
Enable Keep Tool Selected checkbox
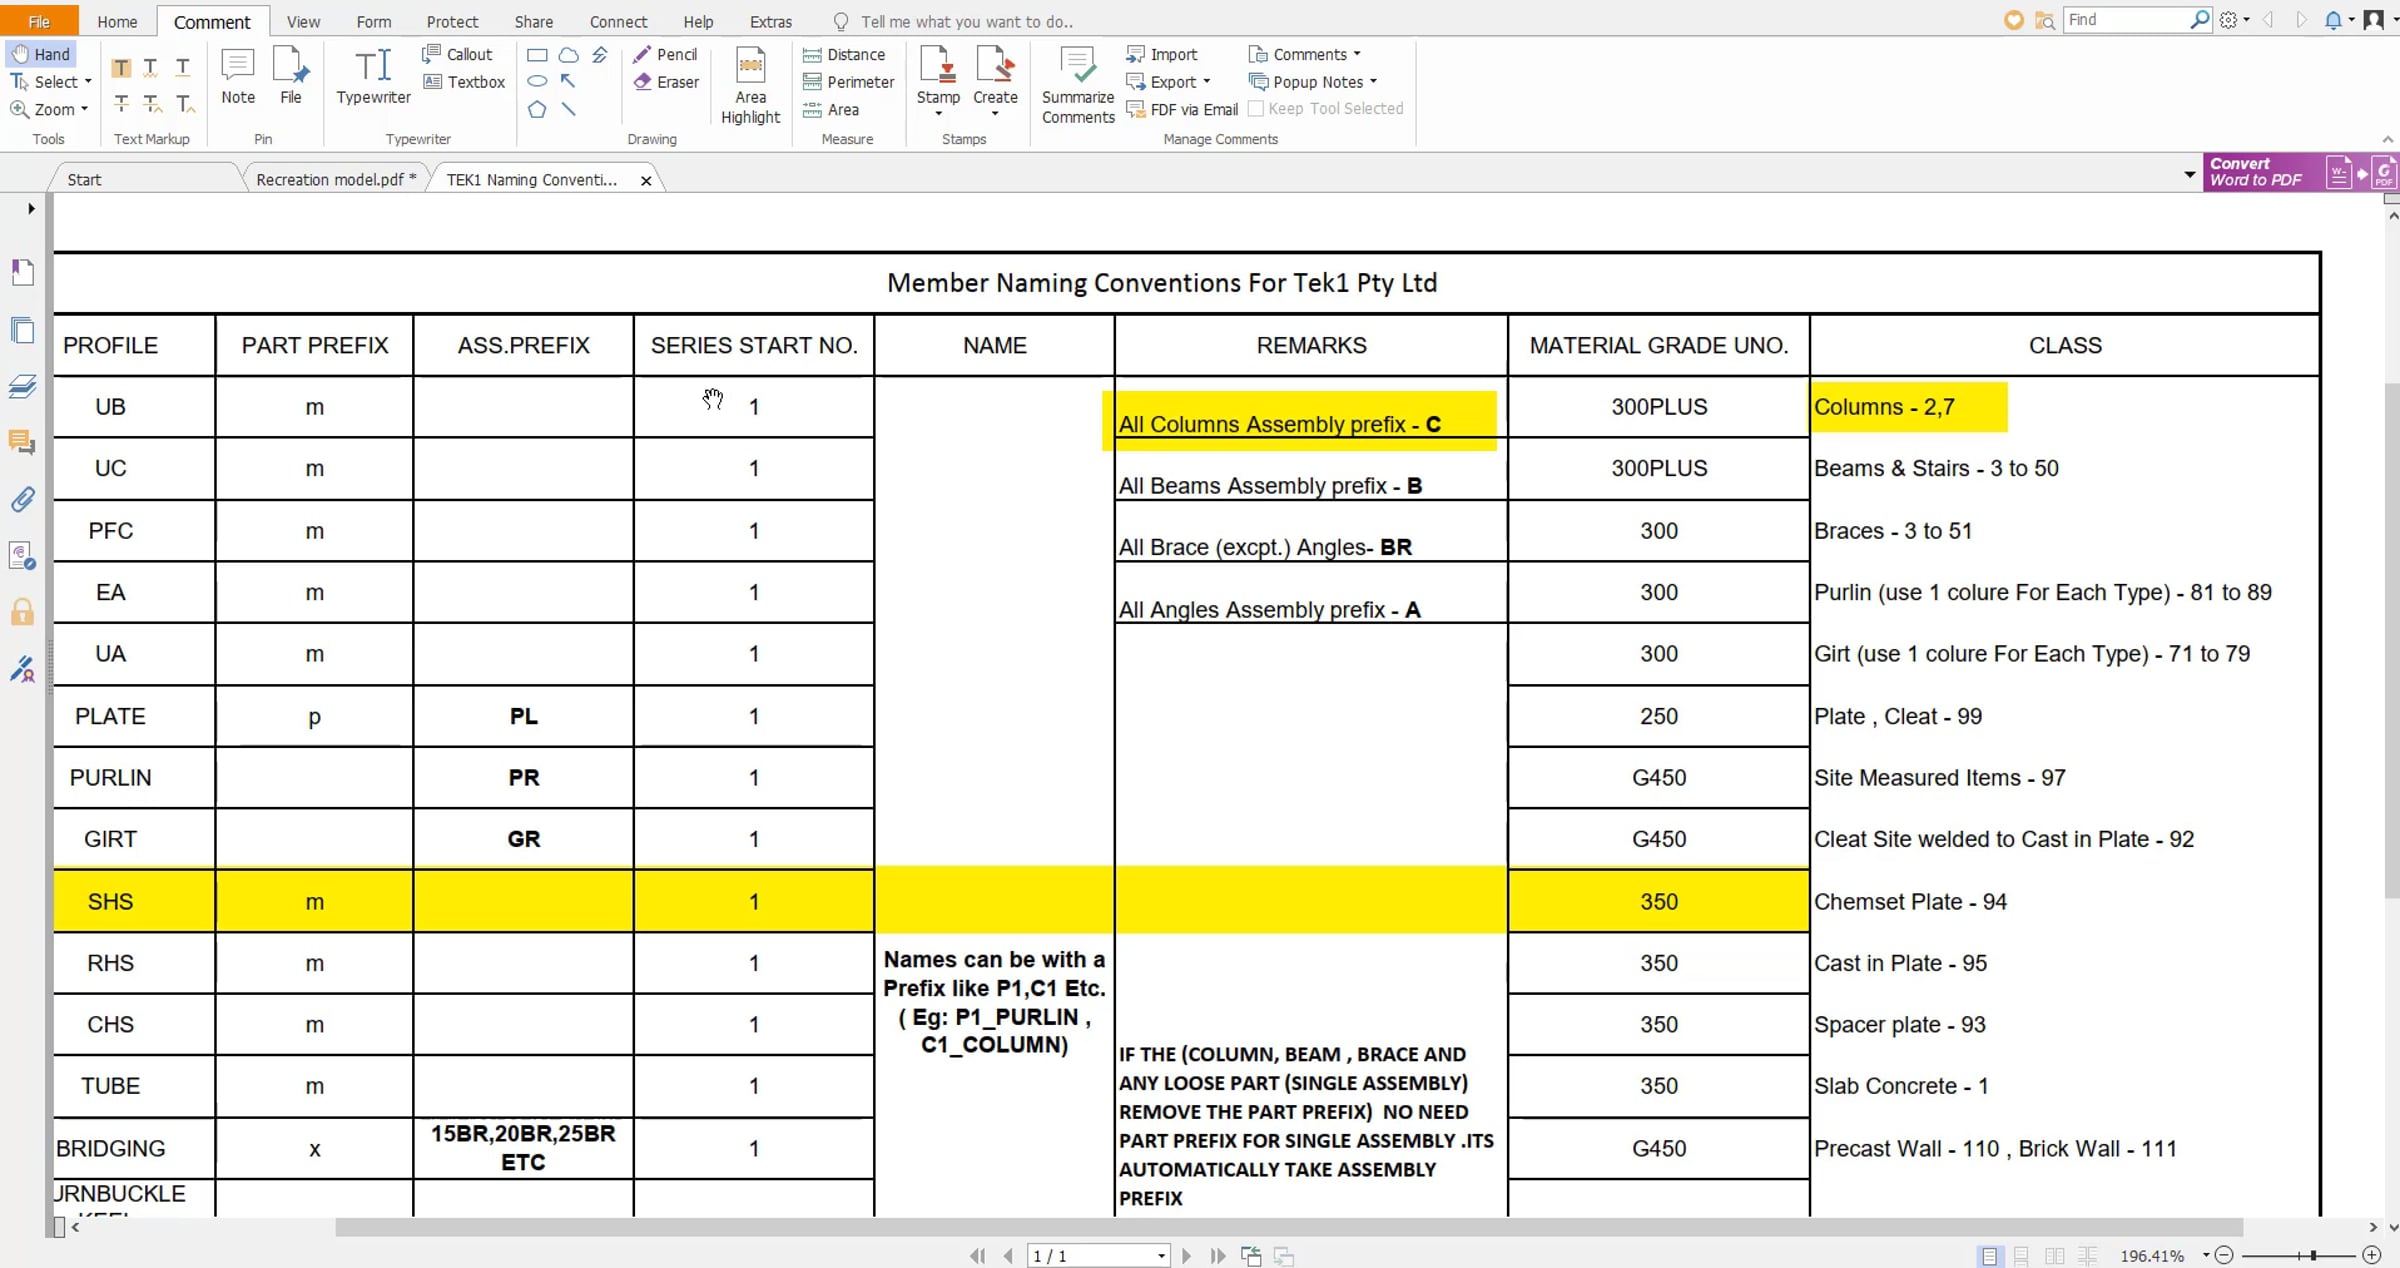pos(1256,109)
